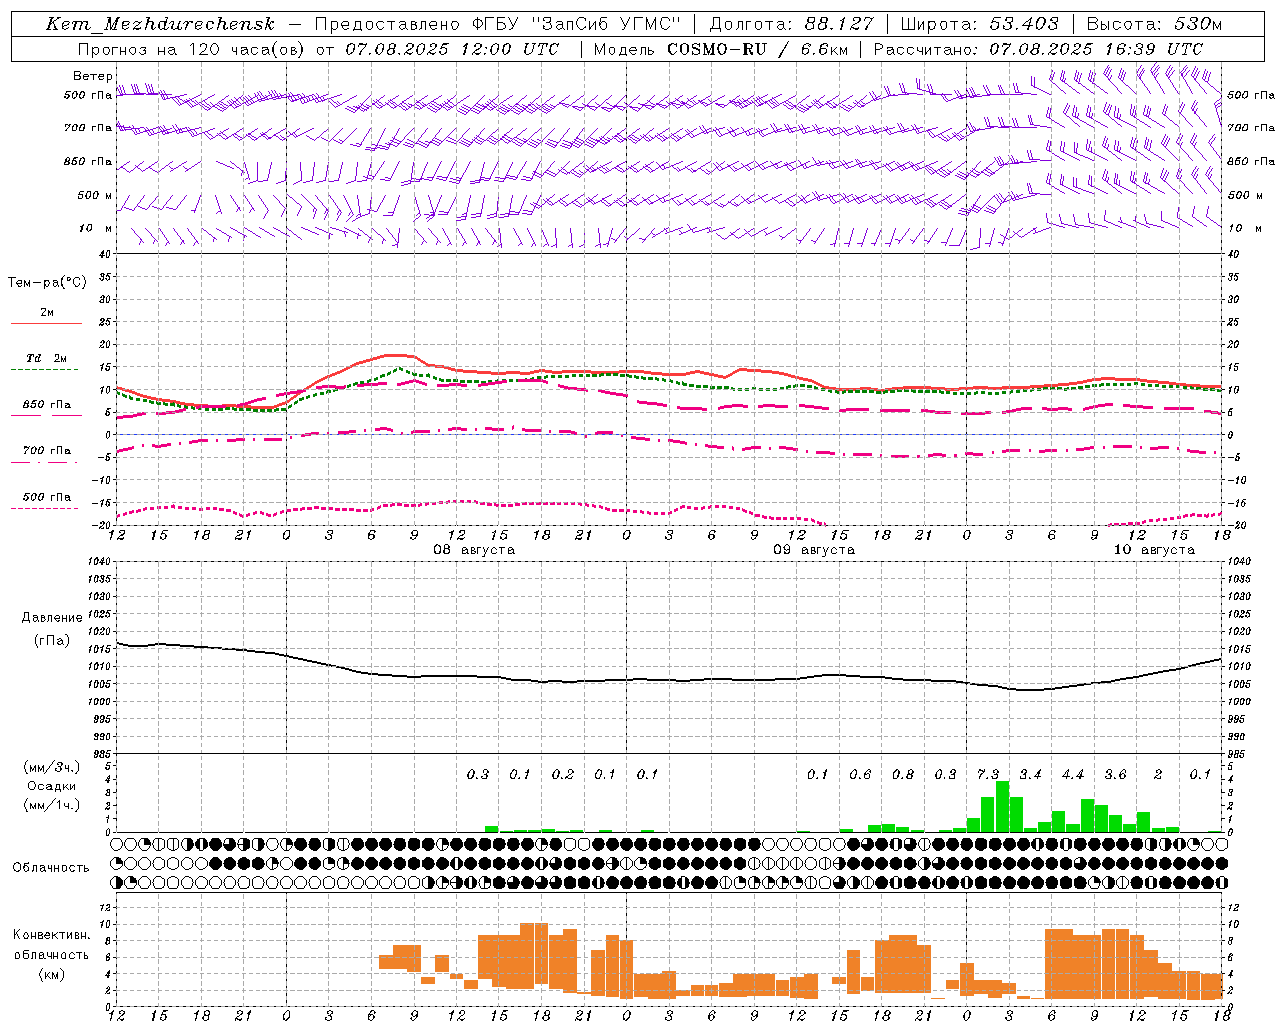Select the 'Долгота: 88.127' longitude text
This screenshot has height=1024, width=1280.
(x=791, y=24)
